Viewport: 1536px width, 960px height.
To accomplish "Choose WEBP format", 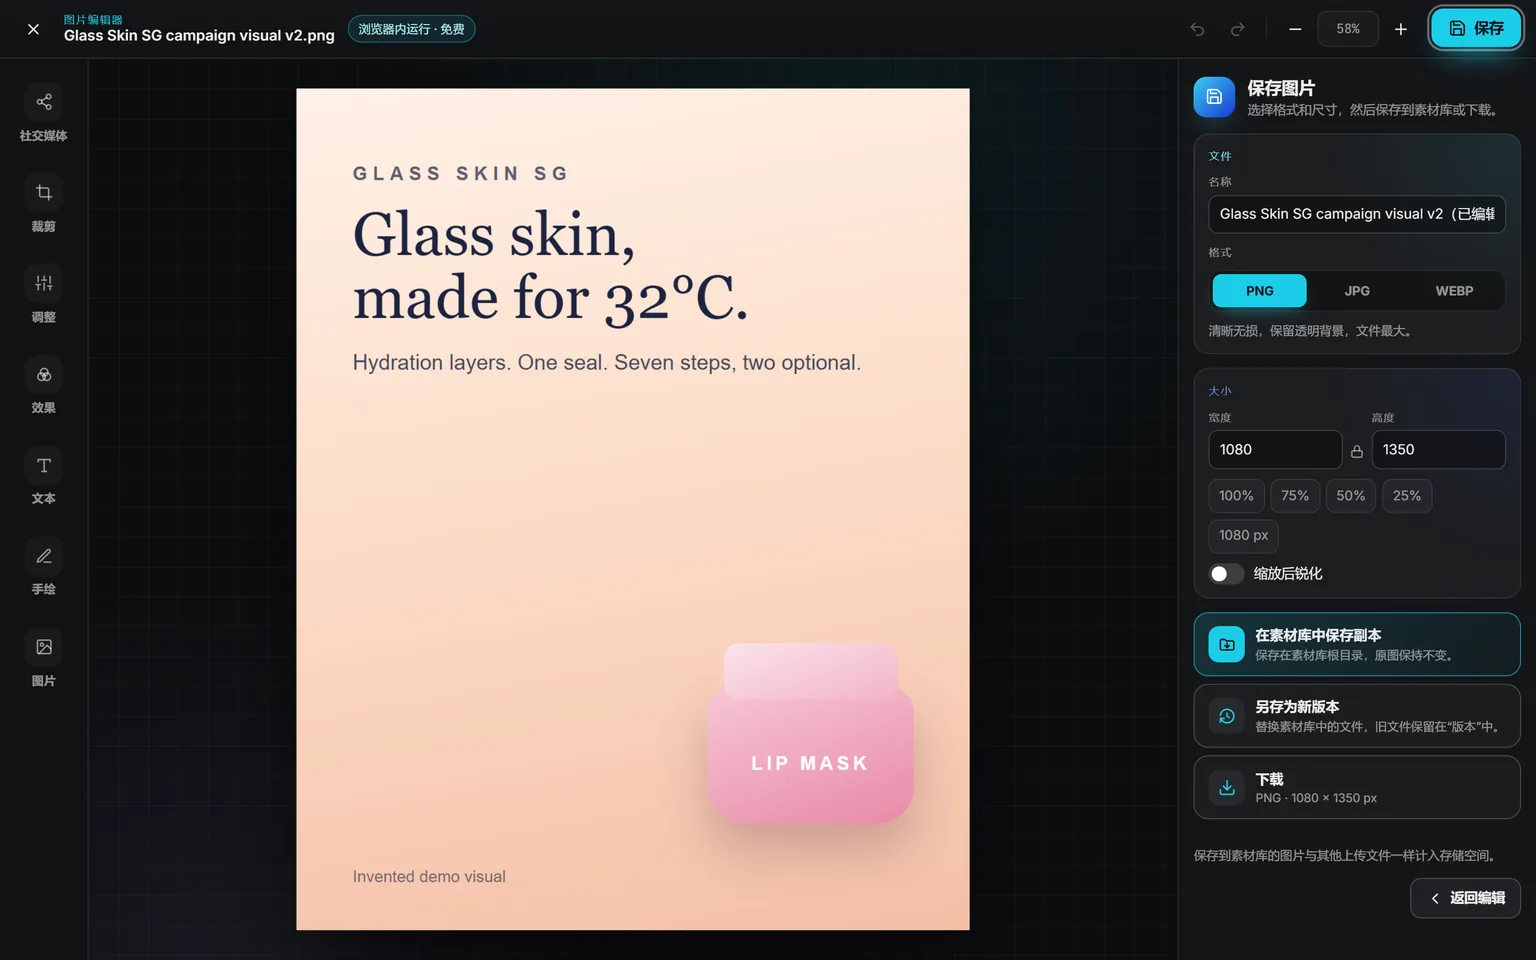I will pos(1454,291).
